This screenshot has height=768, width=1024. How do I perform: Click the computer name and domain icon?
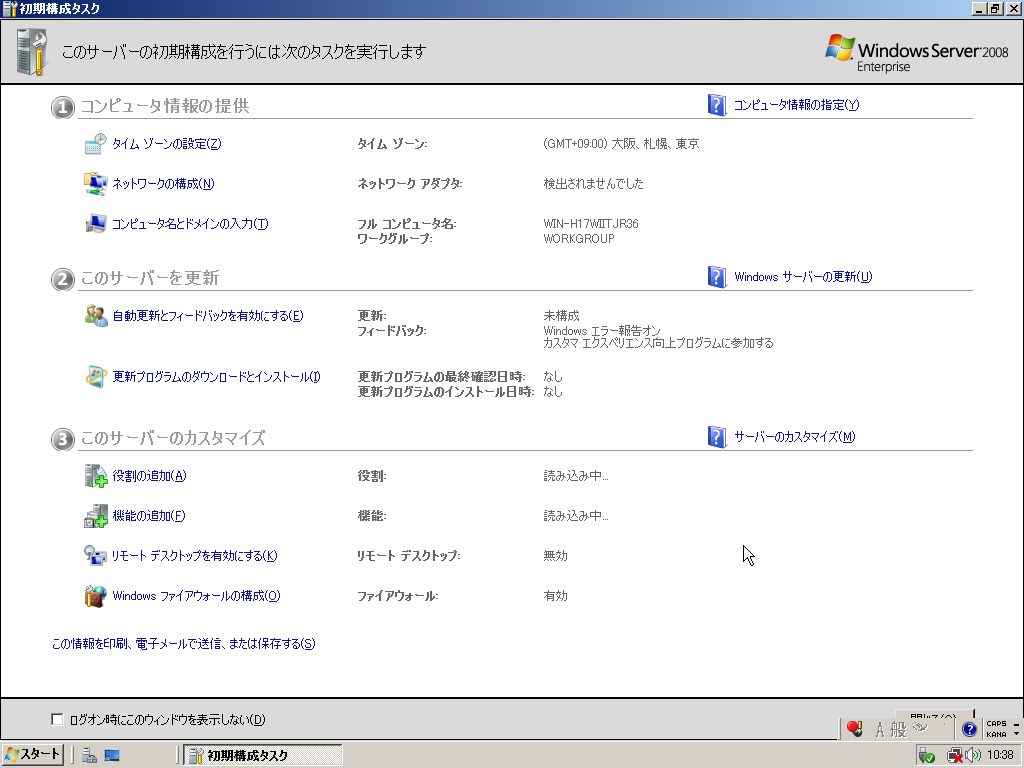click(x=95, y=223)
